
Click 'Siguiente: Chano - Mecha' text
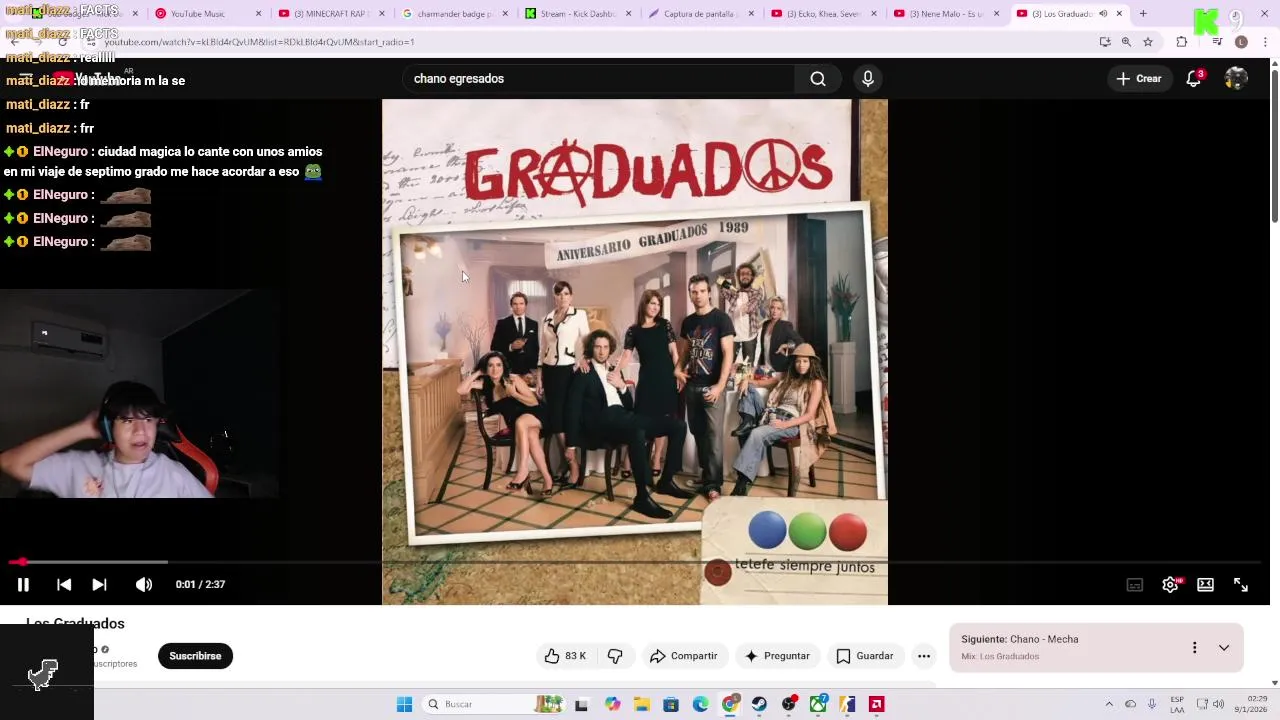(x=1020, y=639)
